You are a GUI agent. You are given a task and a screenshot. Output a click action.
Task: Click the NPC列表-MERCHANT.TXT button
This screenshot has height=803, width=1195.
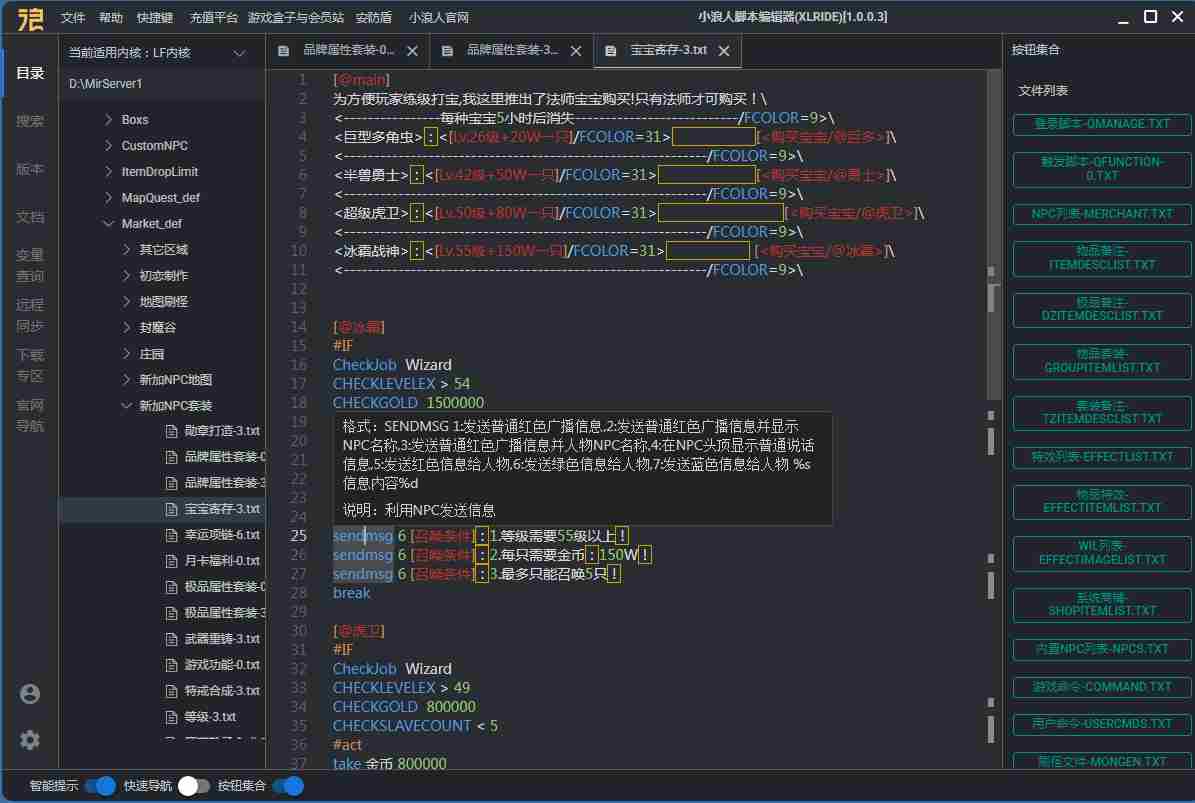(x=1101, y=213)
